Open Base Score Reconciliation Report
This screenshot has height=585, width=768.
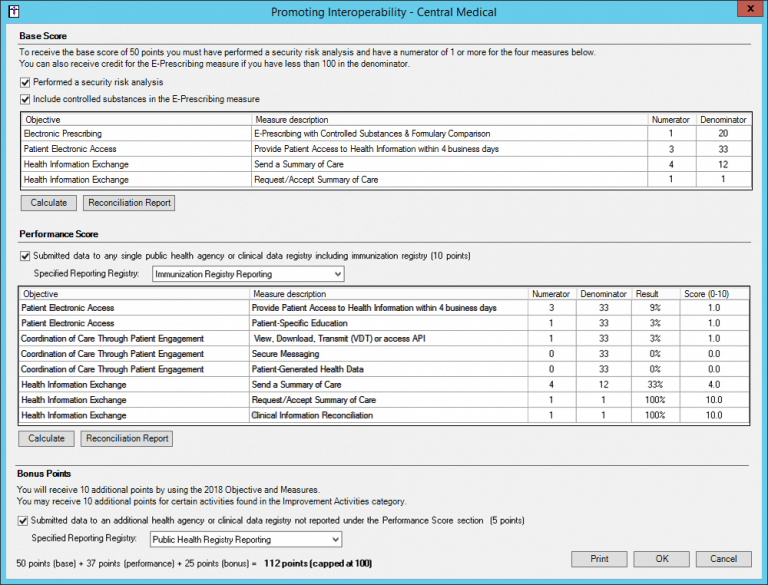tap(129, 203)
